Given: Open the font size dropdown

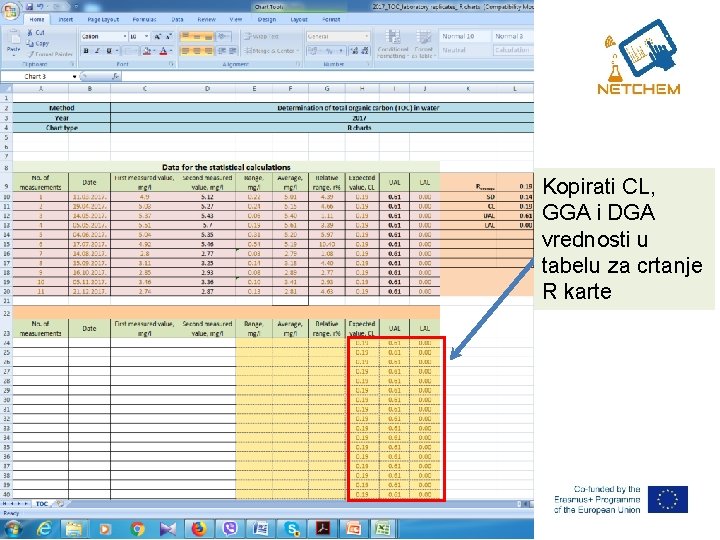Looking at the screenshot, I should point(146,36).
